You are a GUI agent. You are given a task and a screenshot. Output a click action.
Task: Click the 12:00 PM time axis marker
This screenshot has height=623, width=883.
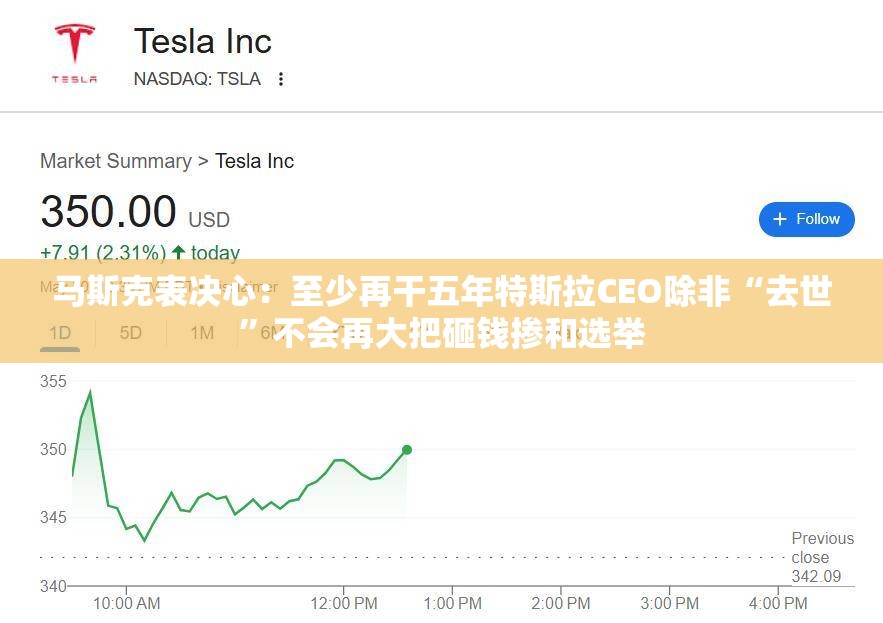point(344,603)
